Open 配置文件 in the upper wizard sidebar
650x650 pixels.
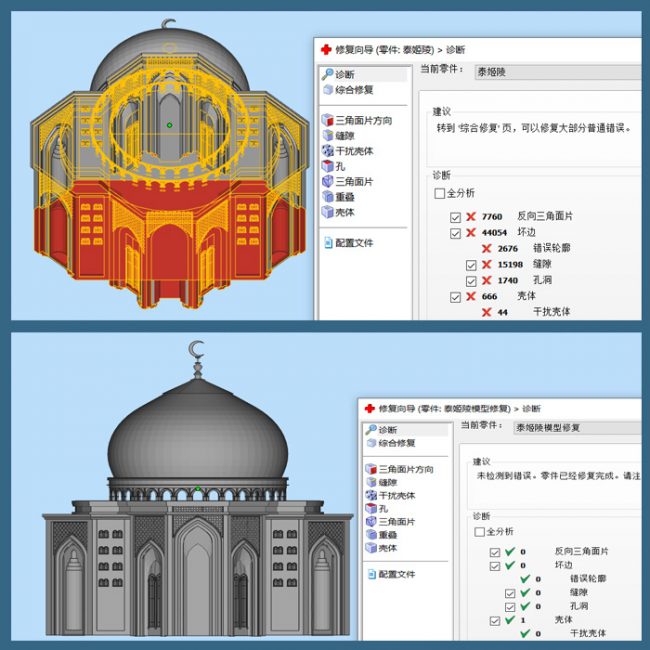(x=354, y=242)
